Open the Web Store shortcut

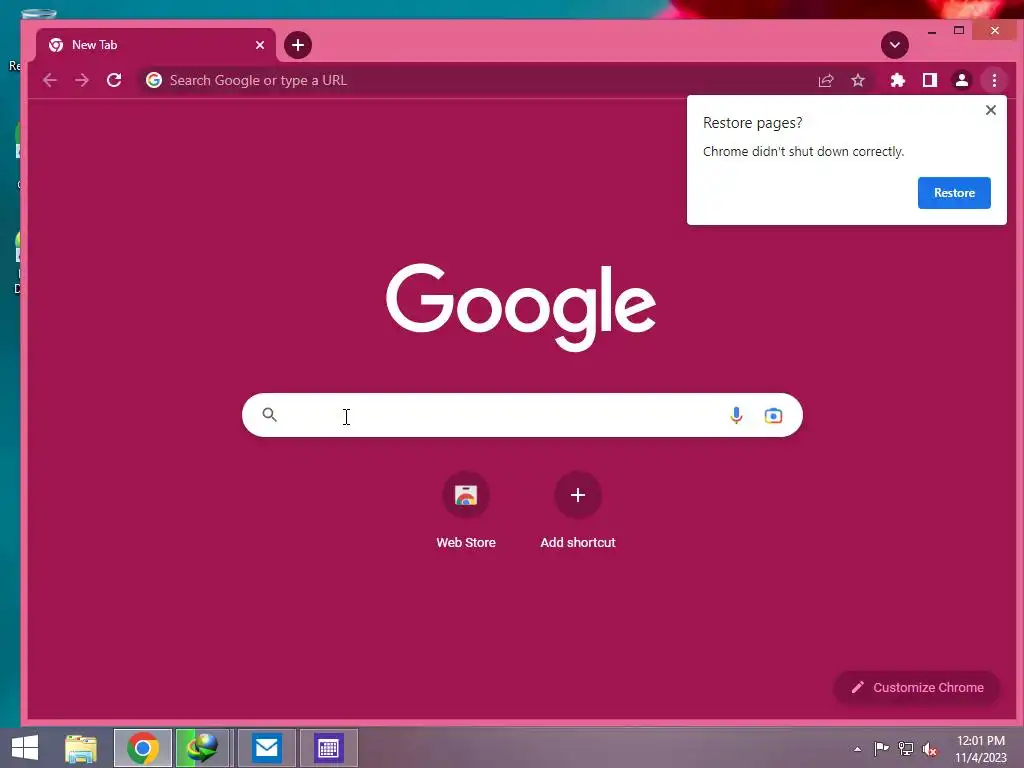click(x=466, y=511)
